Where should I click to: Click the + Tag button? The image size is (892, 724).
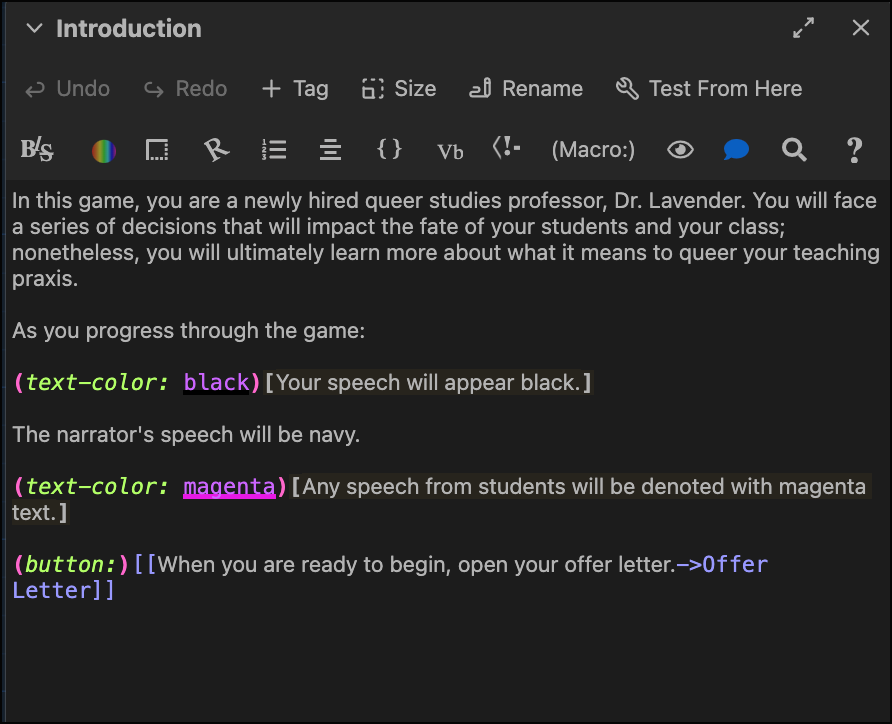pyautogui.click(x=295, y=89)
